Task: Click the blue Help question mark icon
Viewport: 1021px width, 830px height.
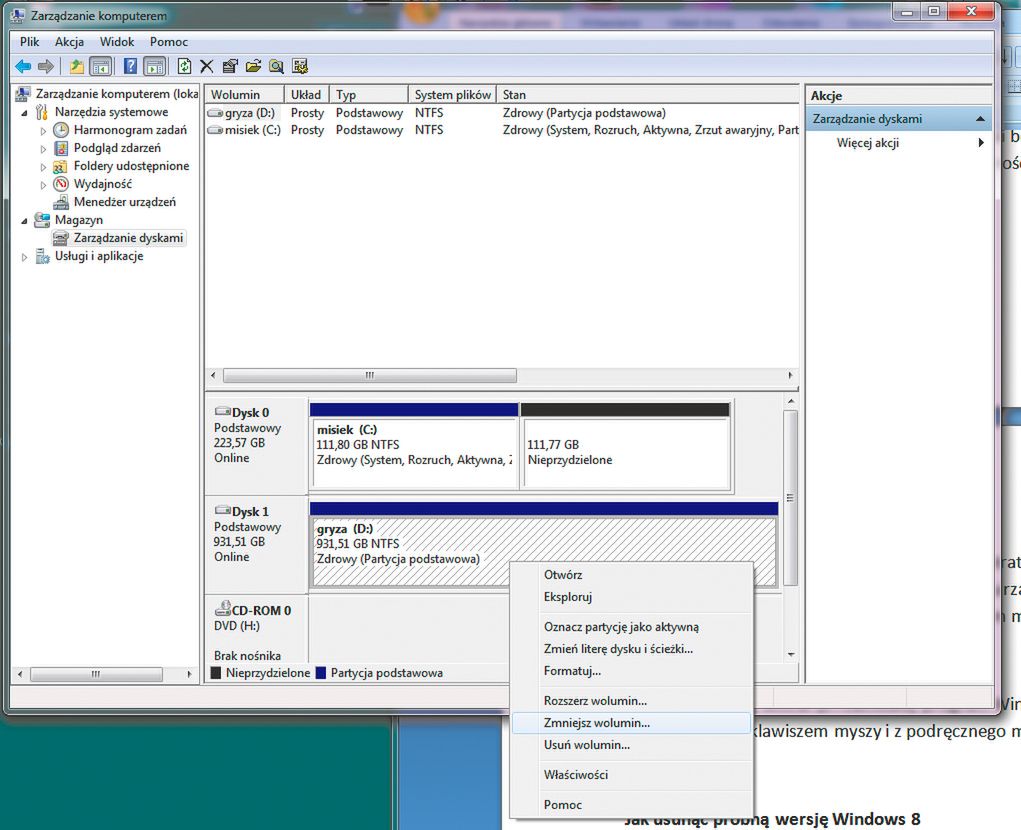Action: tap(130, 66)
